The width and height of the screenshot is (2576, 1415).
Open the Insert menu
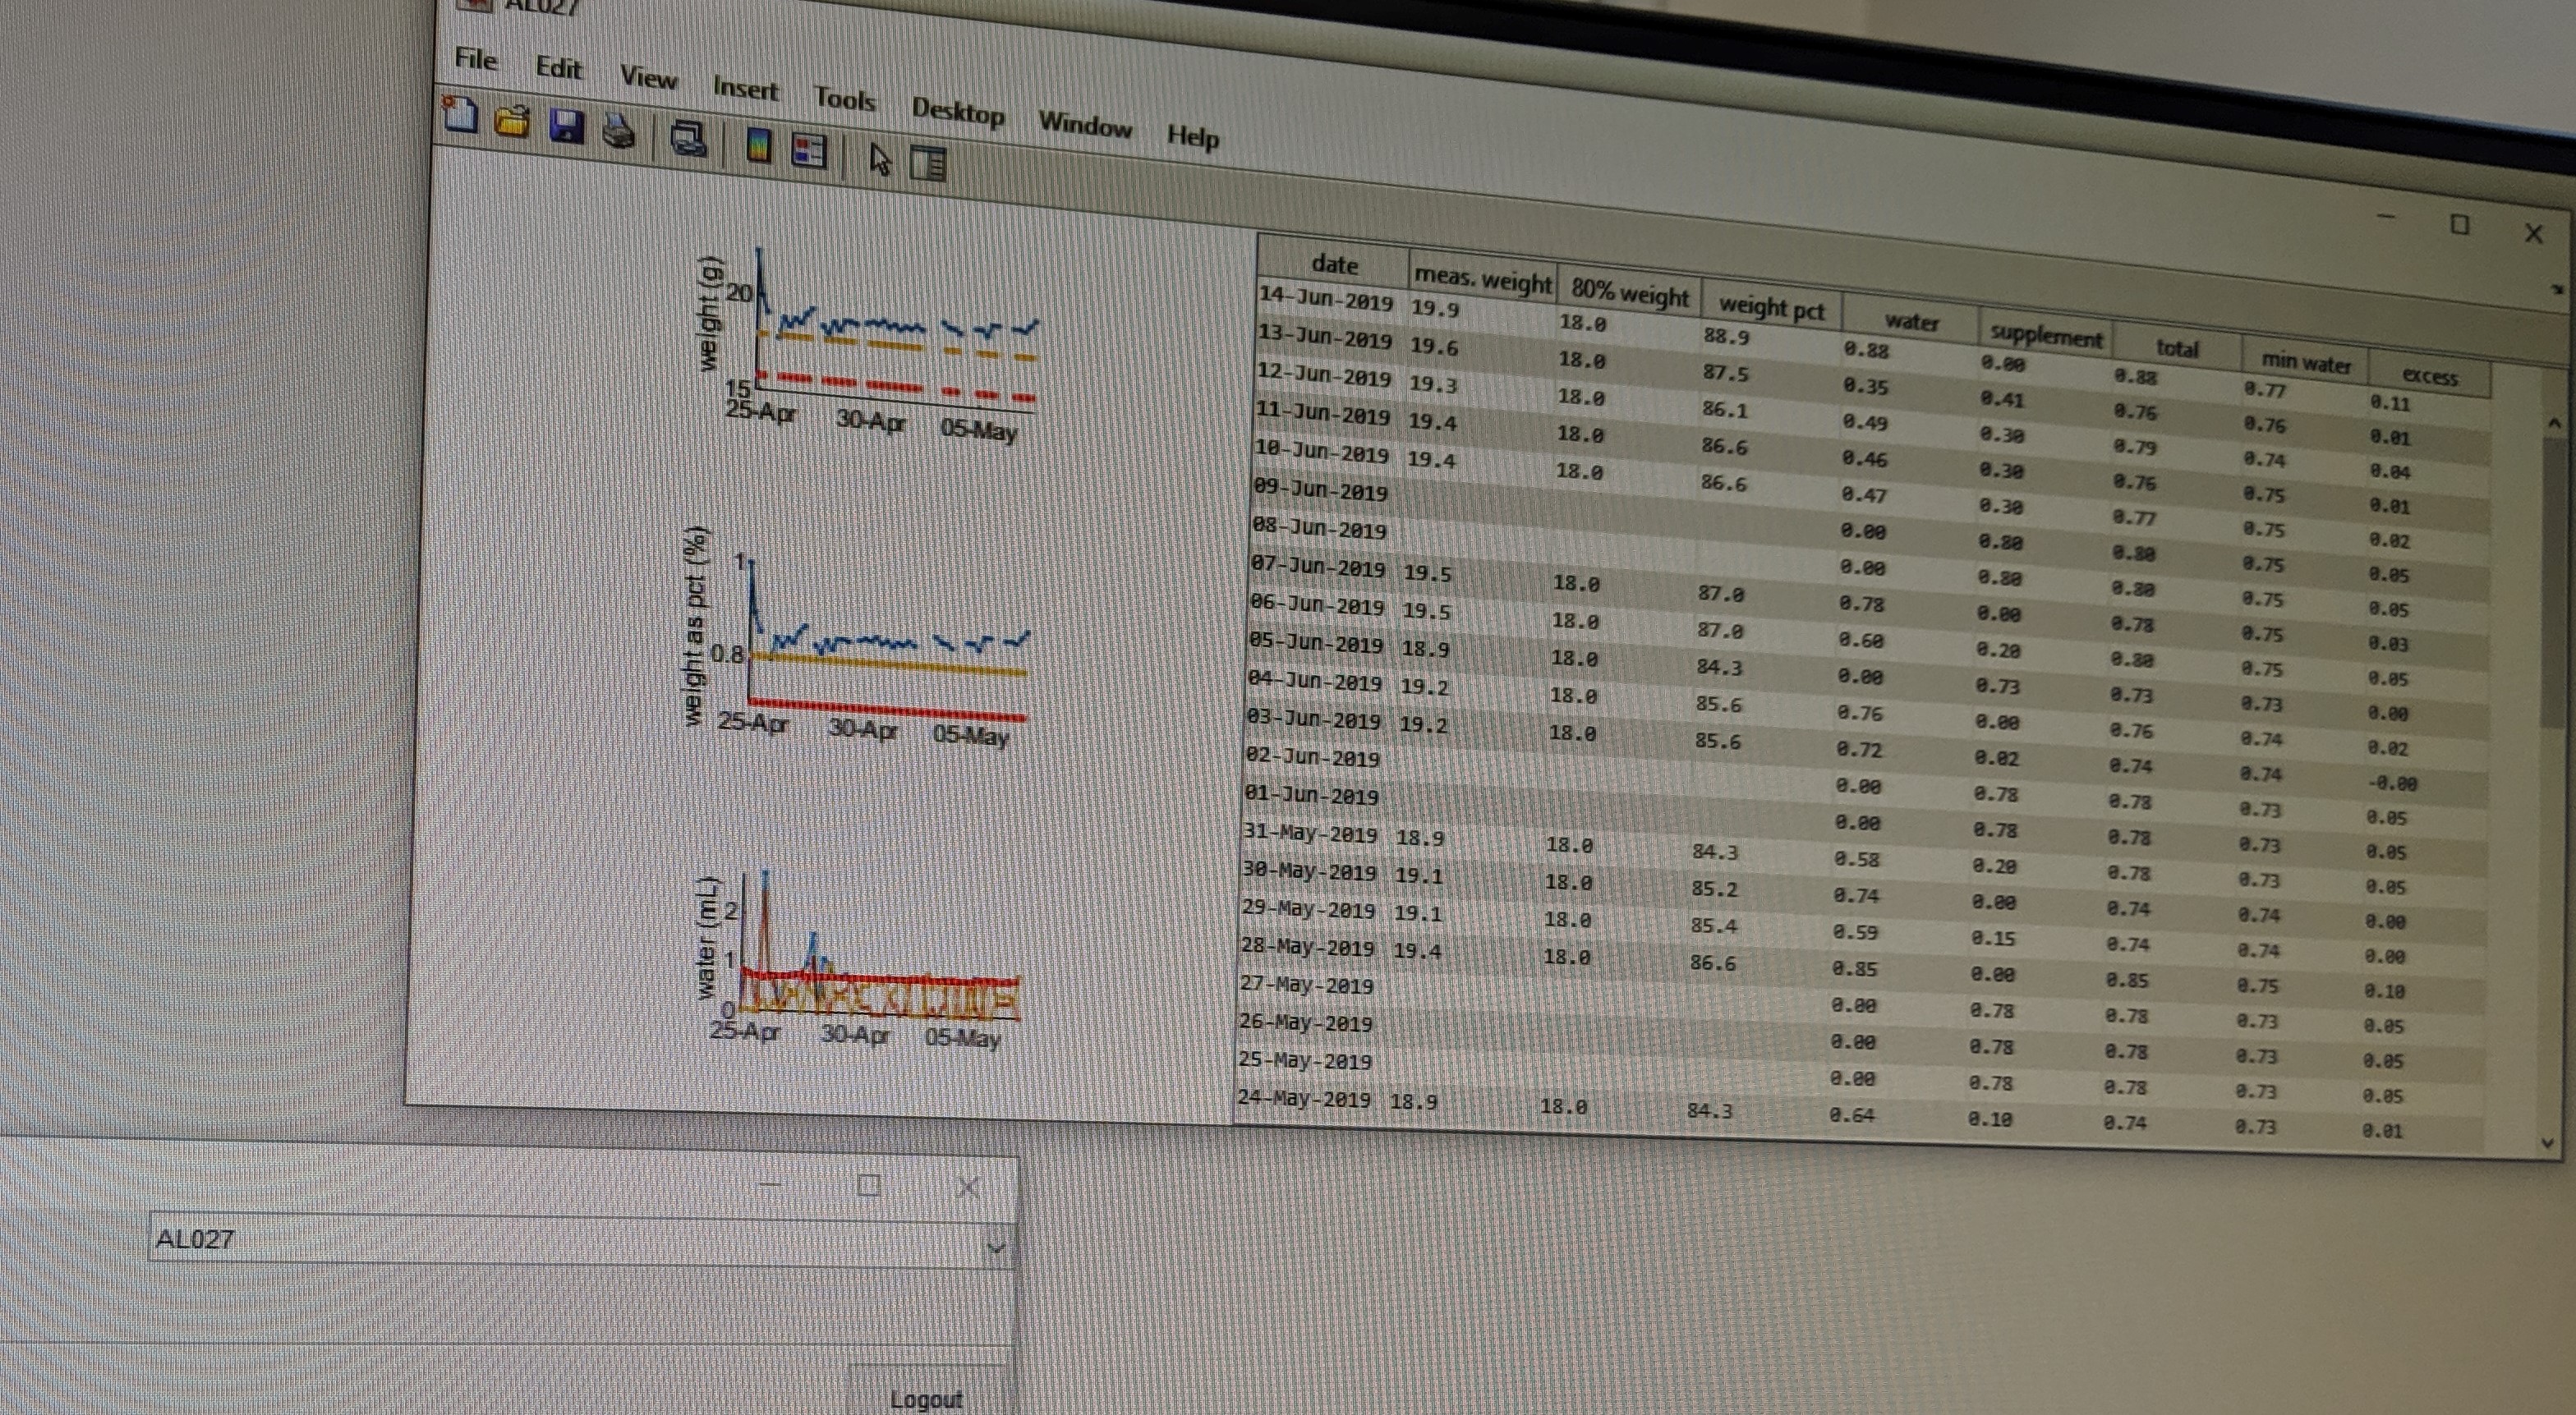tap(745, 89)
